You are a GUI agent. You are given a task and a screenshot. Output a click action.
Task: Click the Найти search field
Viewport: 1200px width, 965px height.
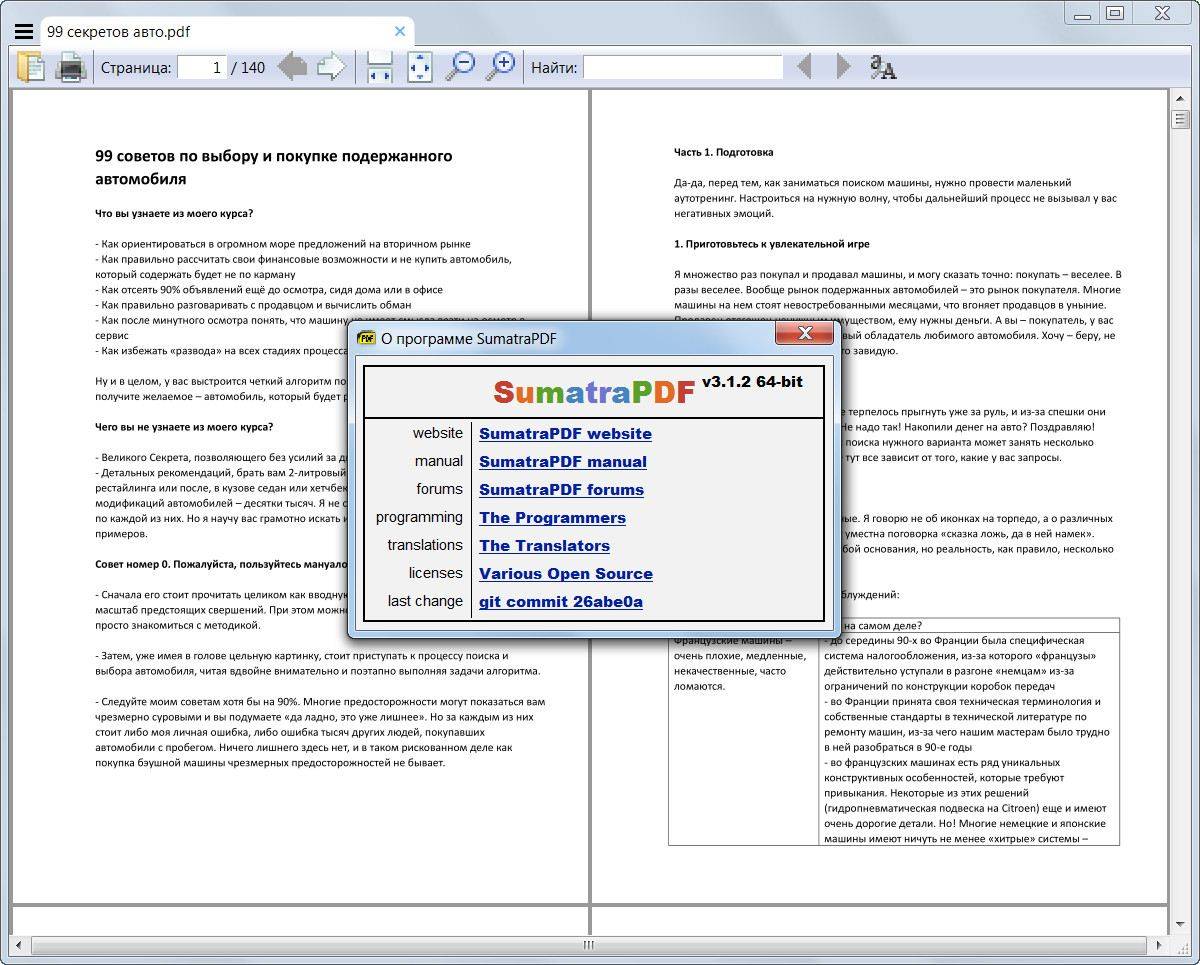tap(682, 67)
